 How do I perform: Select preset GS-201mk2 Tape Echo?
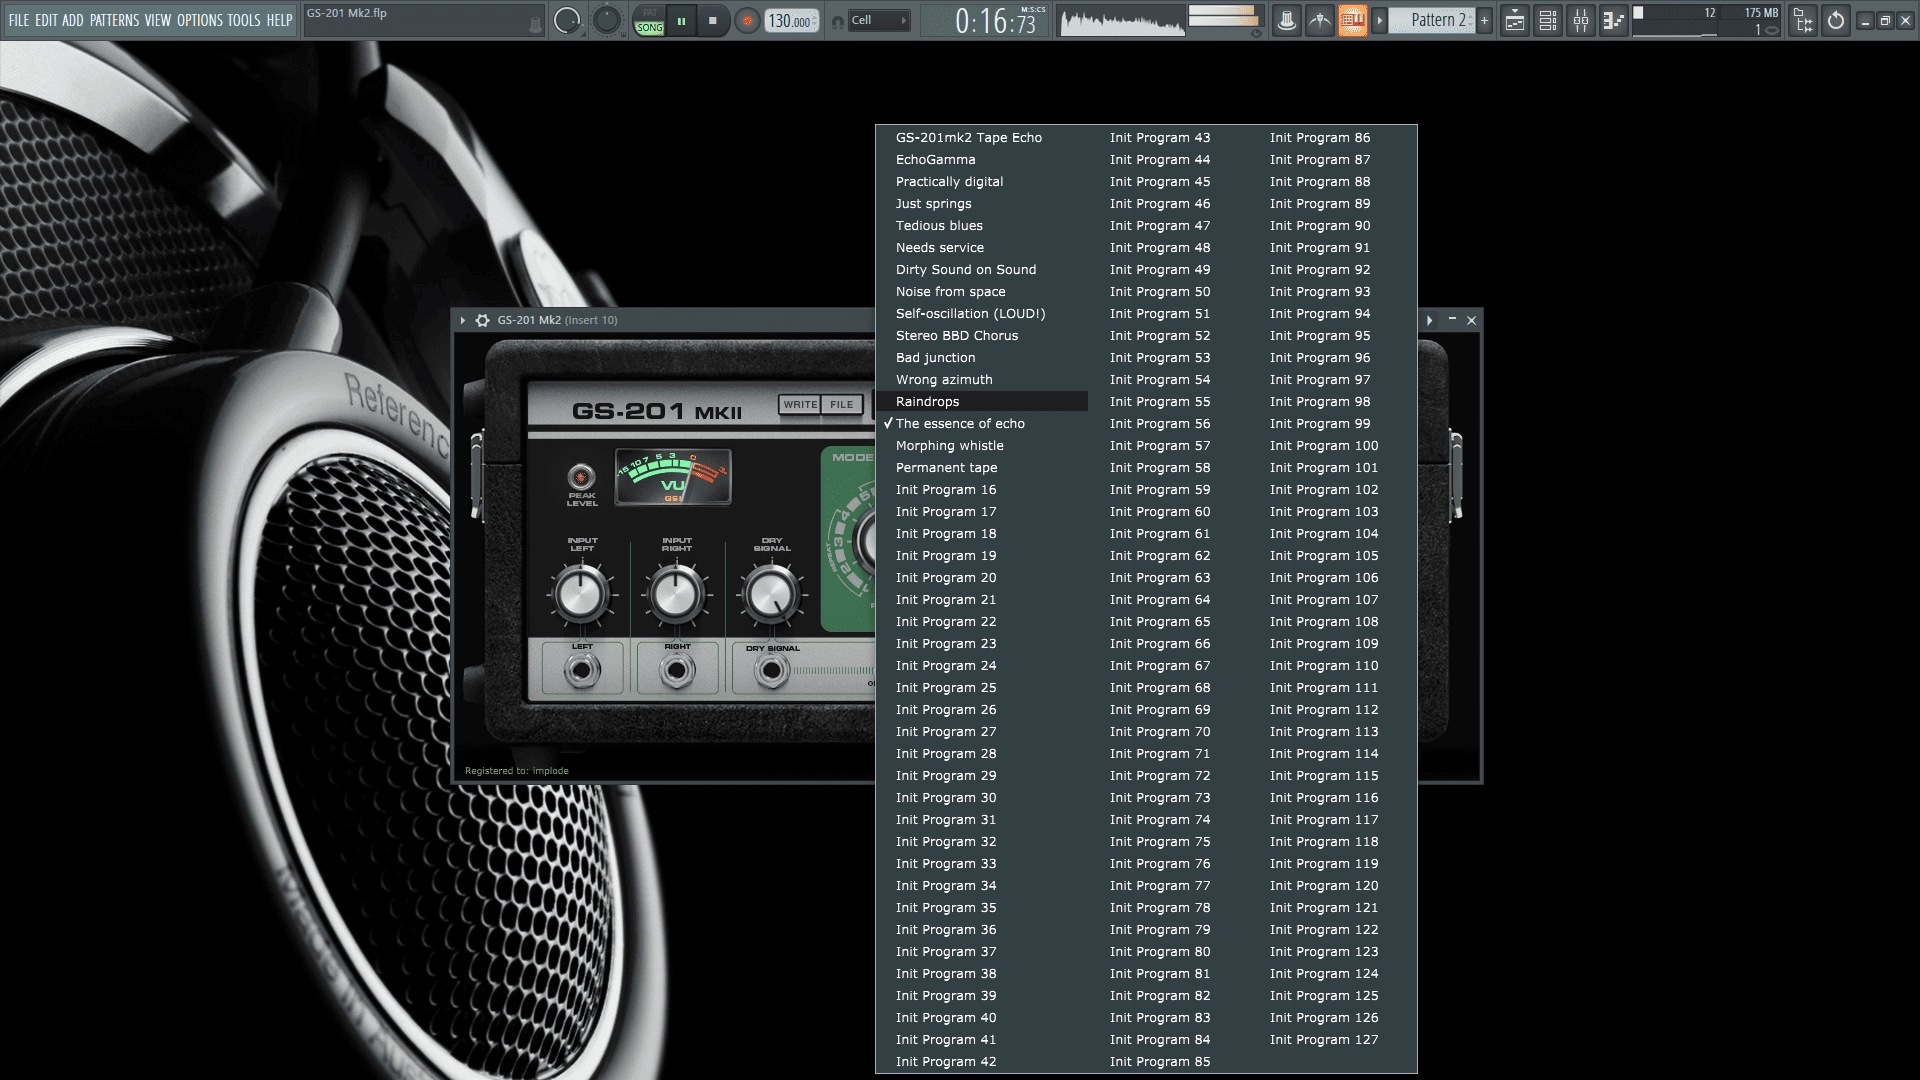click(x=982, y=137)
